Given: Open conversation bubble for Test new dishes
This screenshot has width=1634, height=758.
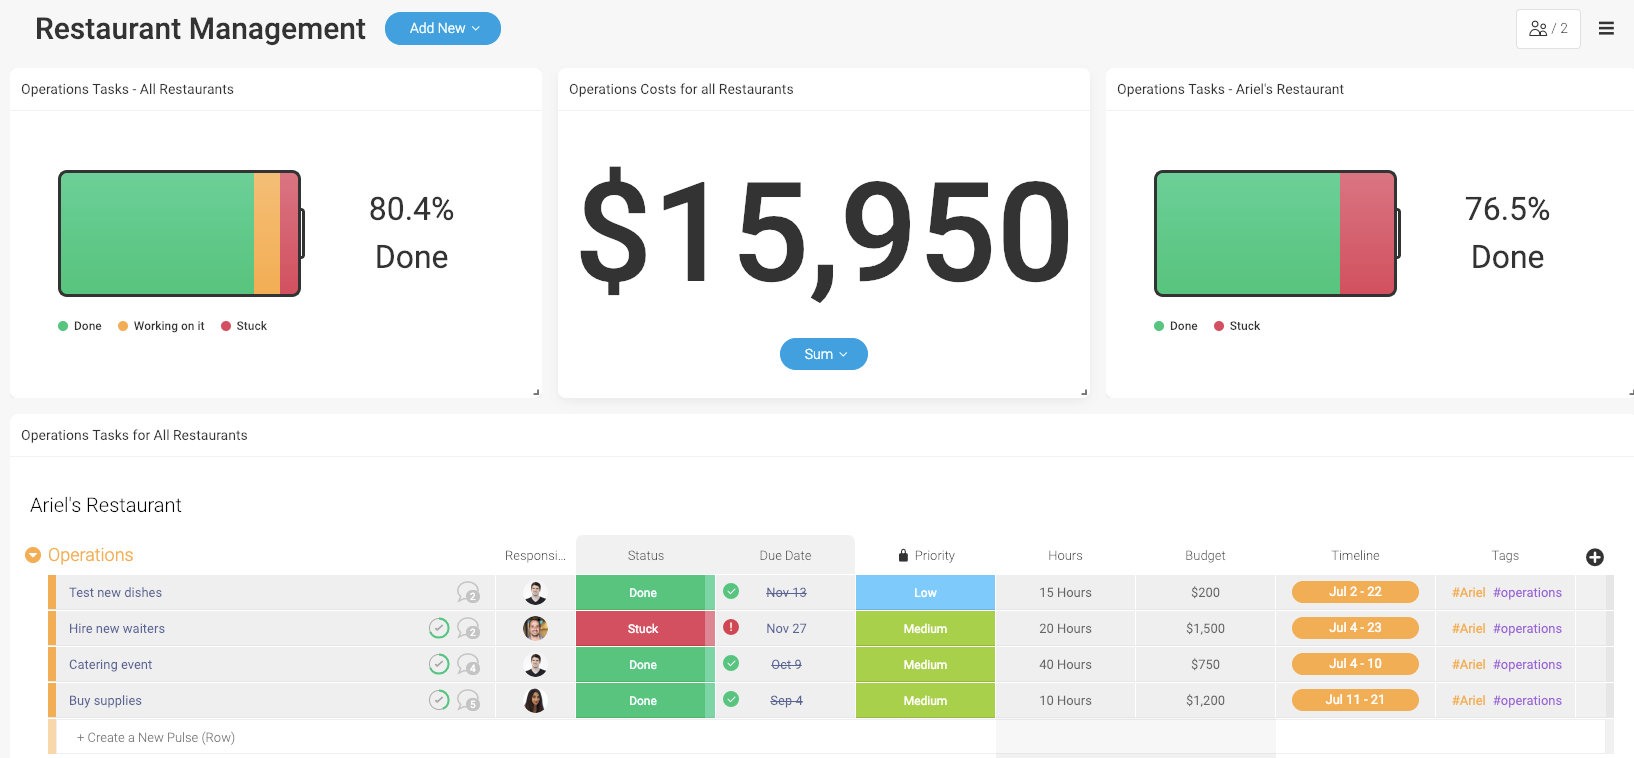Looking at the screenshot, I should pos(468,593).
